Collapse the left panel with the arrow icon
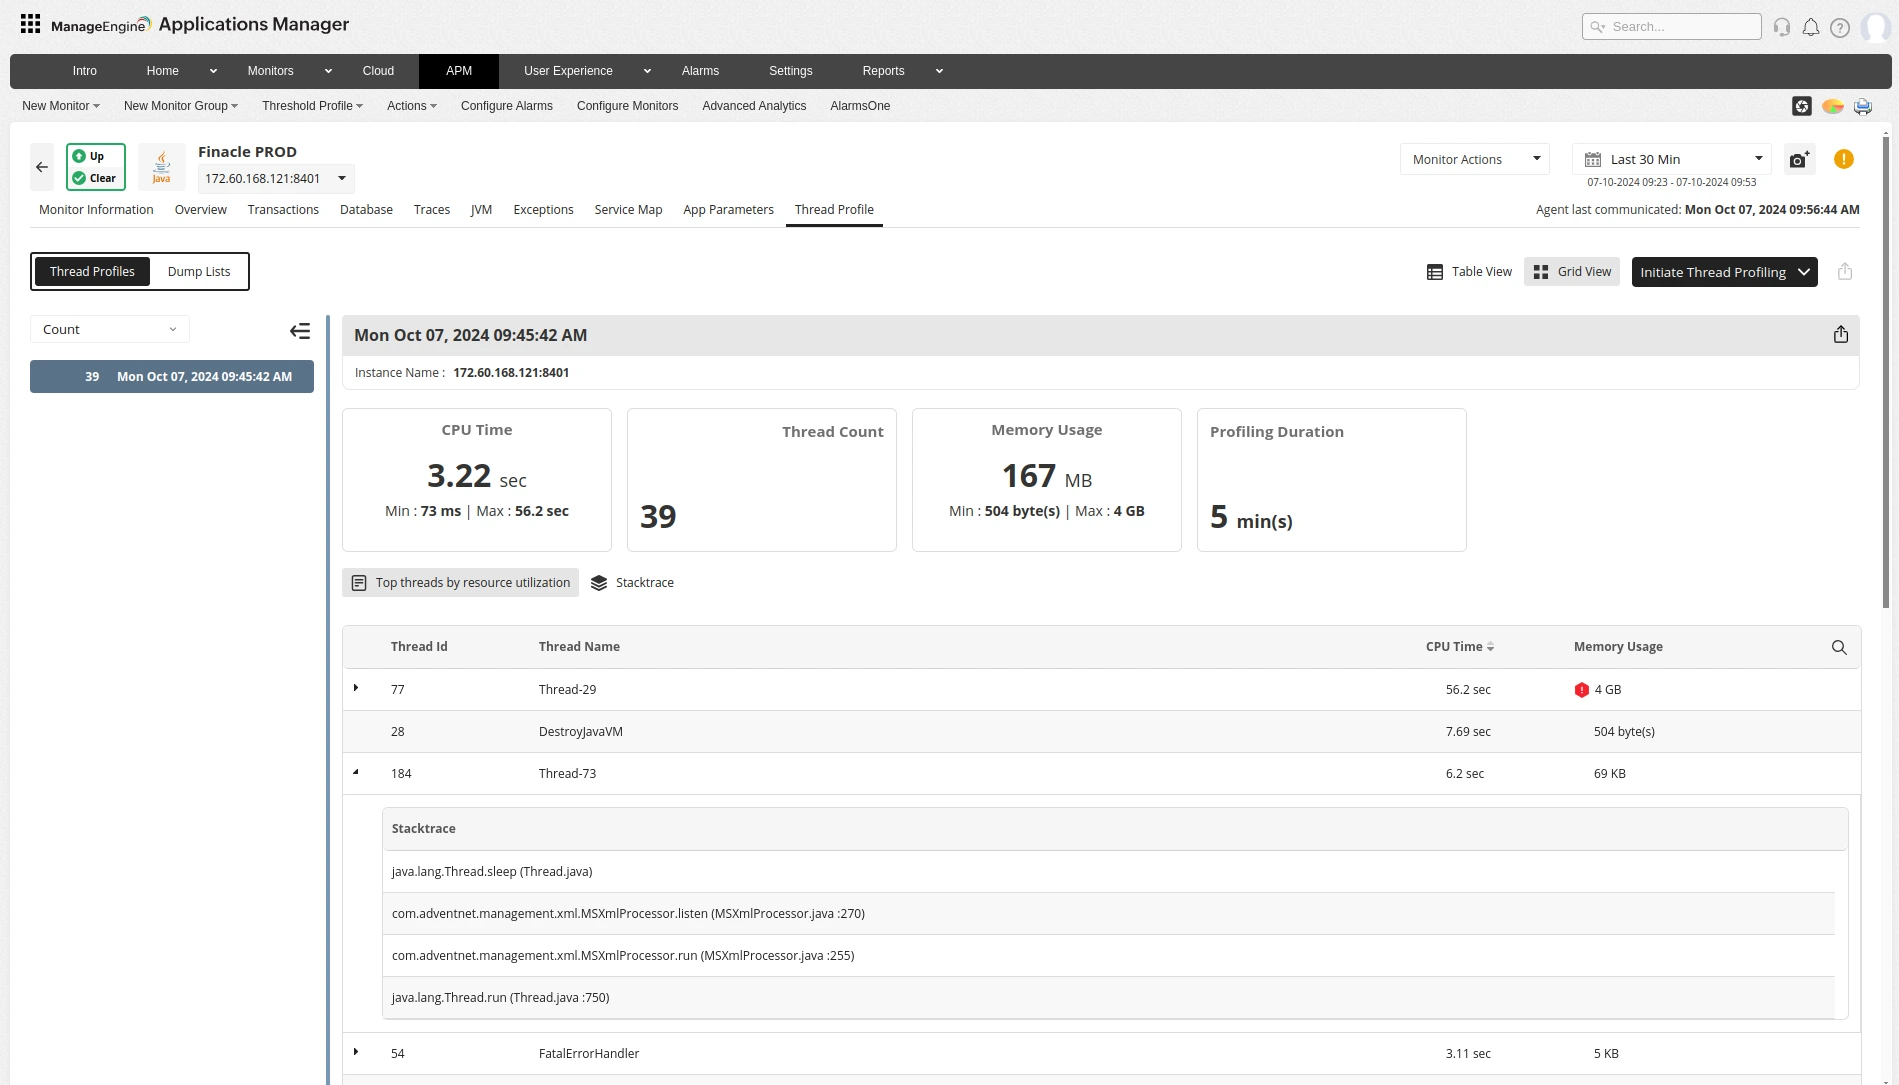This screenshot has height=1085, width=1899. pyautogui.click(x=299, y=330)
